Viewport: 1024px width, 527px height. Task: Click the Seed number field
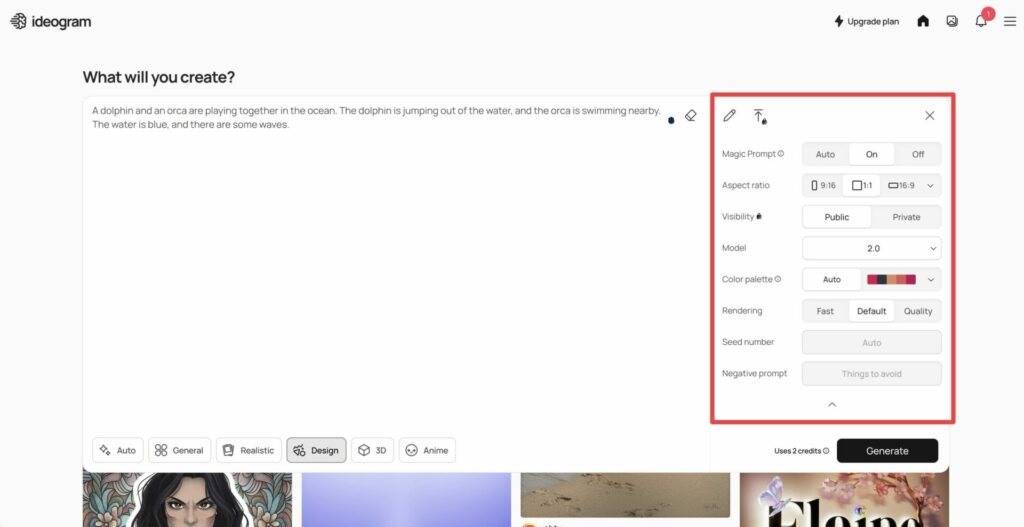tap(872, 342)
